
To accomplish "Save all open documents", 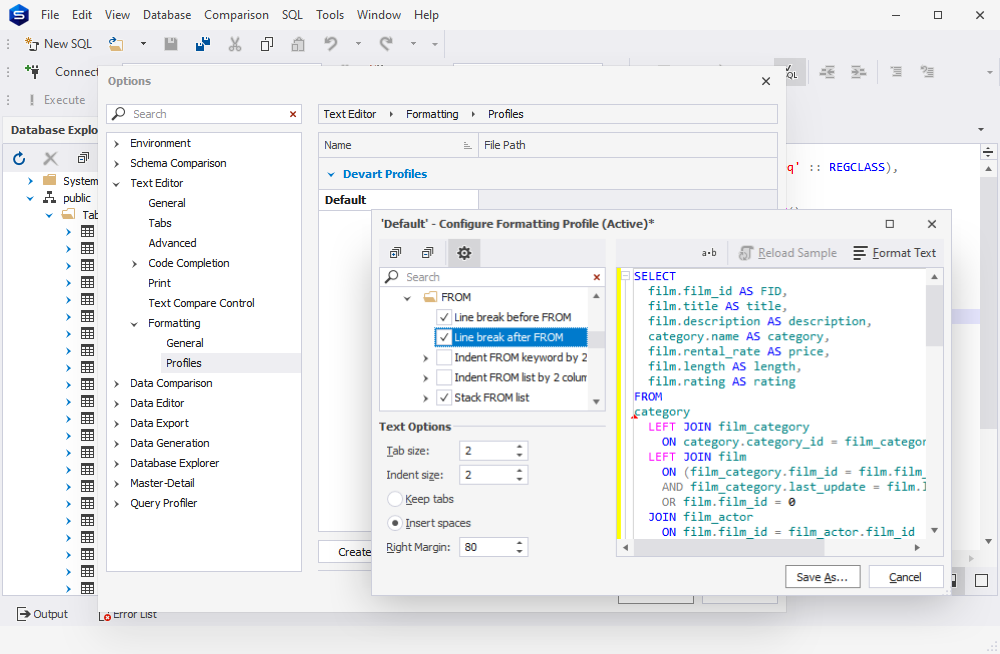I will click(x=202, y=44).
